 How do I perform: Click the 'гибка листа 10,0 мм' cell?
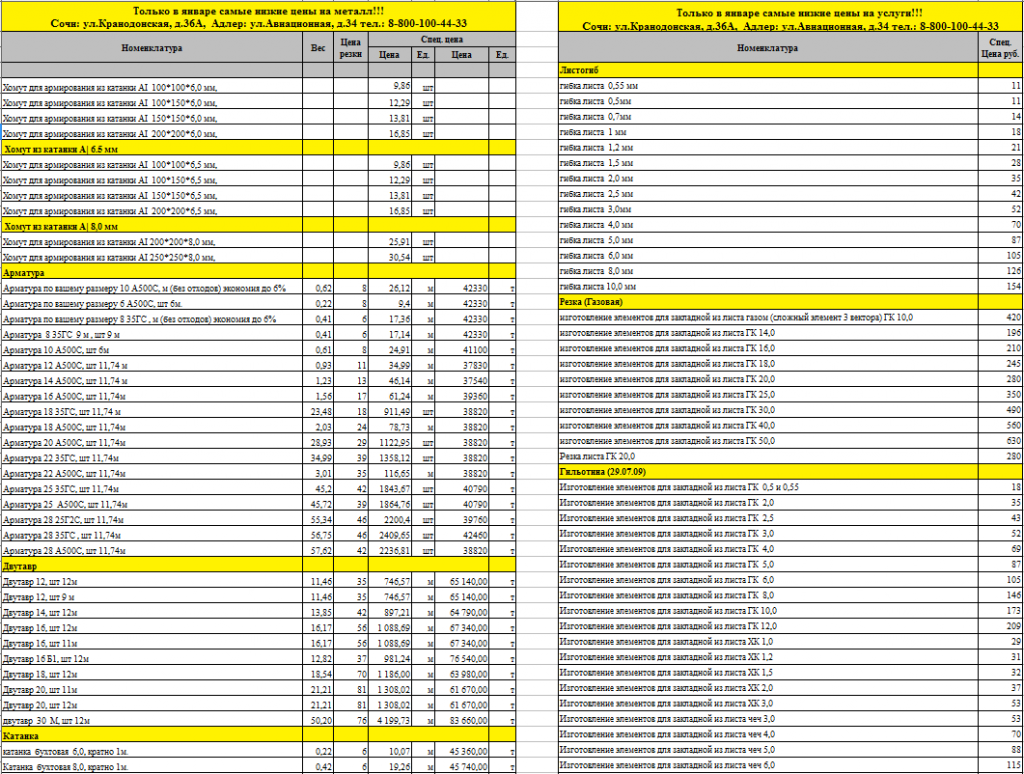point(597,286)
